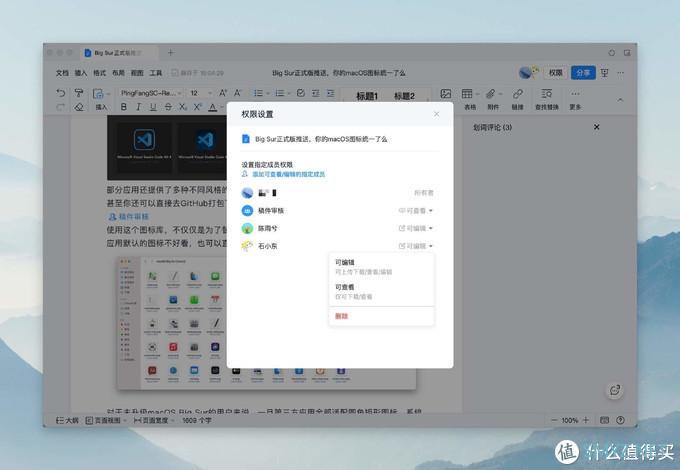Click the Undo icon

(x=61, y=93)
